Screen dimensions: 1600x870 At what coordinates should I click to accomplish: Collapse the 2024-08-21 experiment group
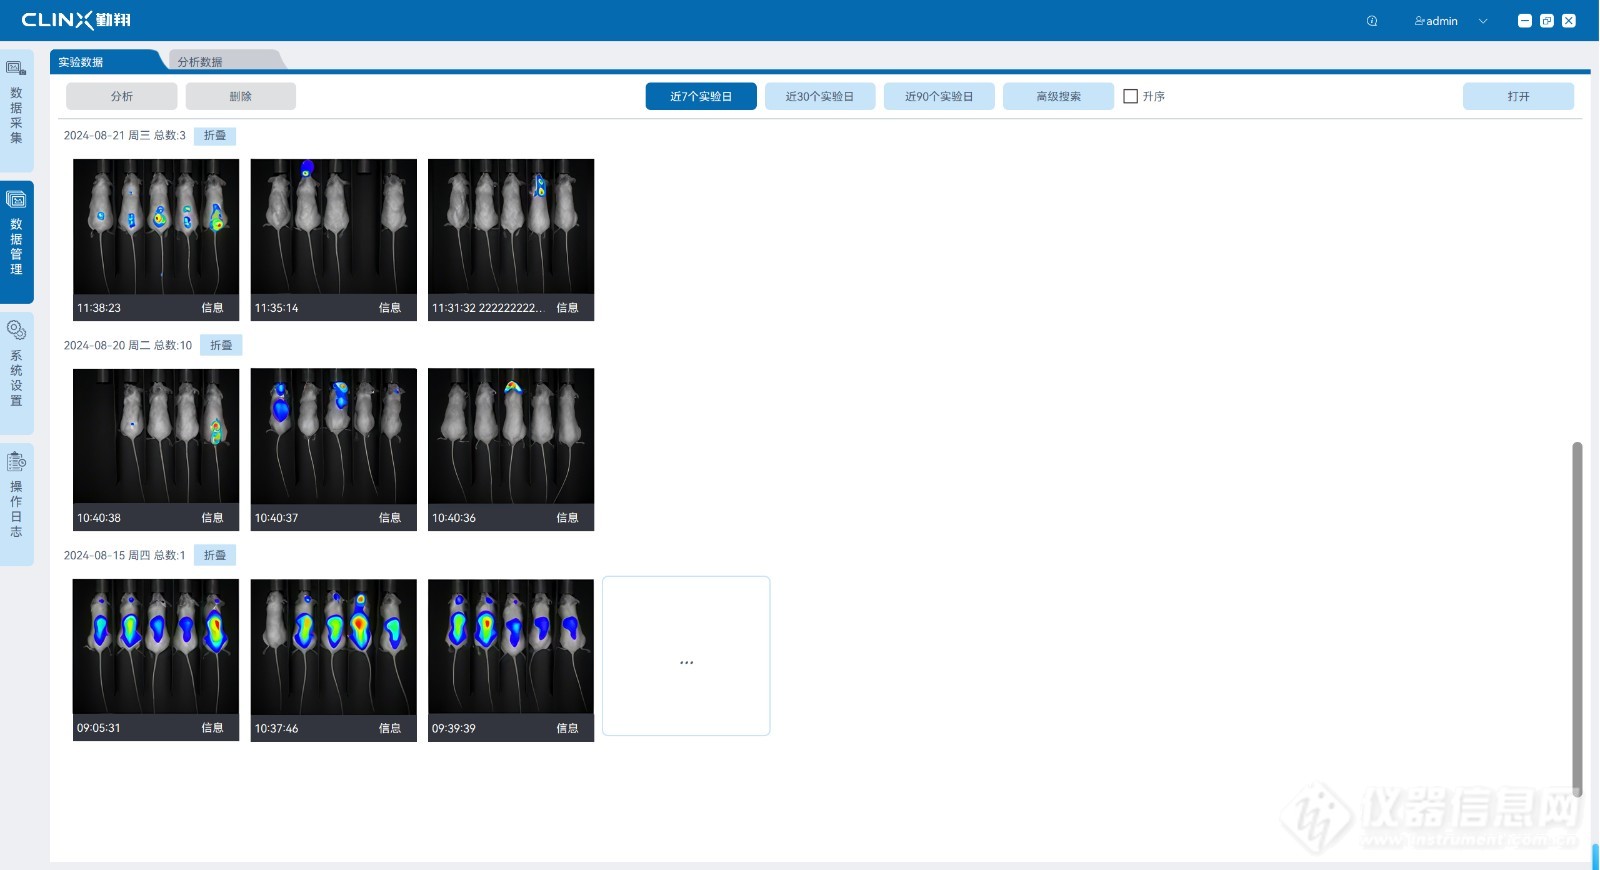tap(215, 136)
